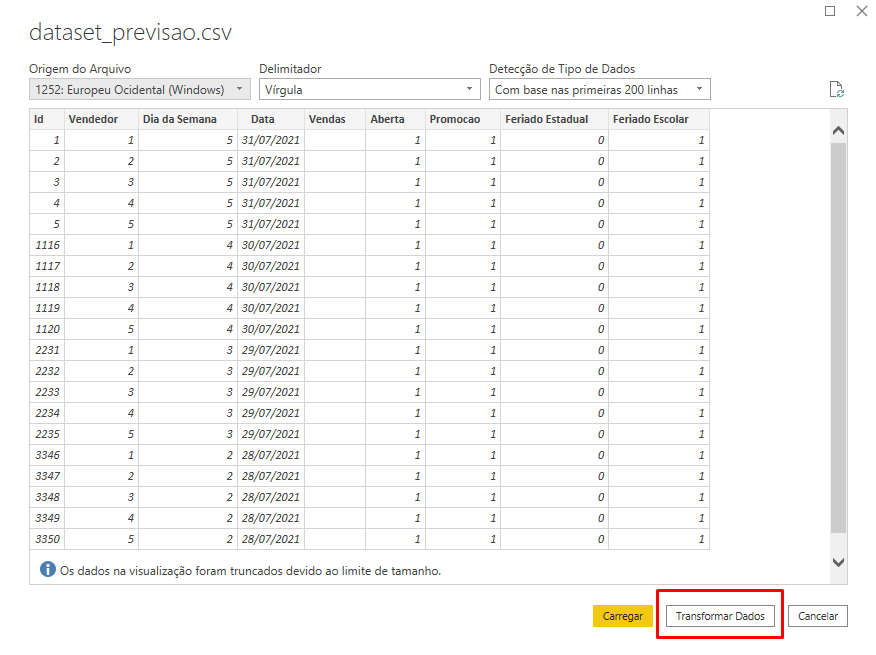The width and height of the screenshot is (876, 655).
Task: Select the Feriado Estadual column header
Action: pyautogui.click(x=554, y=119)
